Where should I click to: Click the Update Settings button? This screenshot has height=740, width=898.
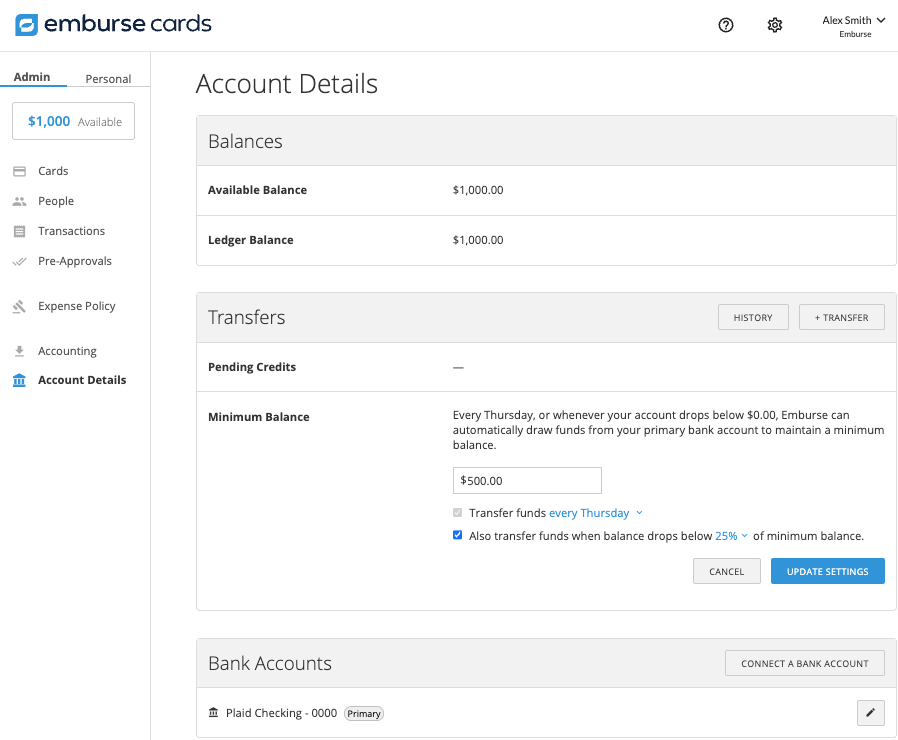click(x=827, y=571)
